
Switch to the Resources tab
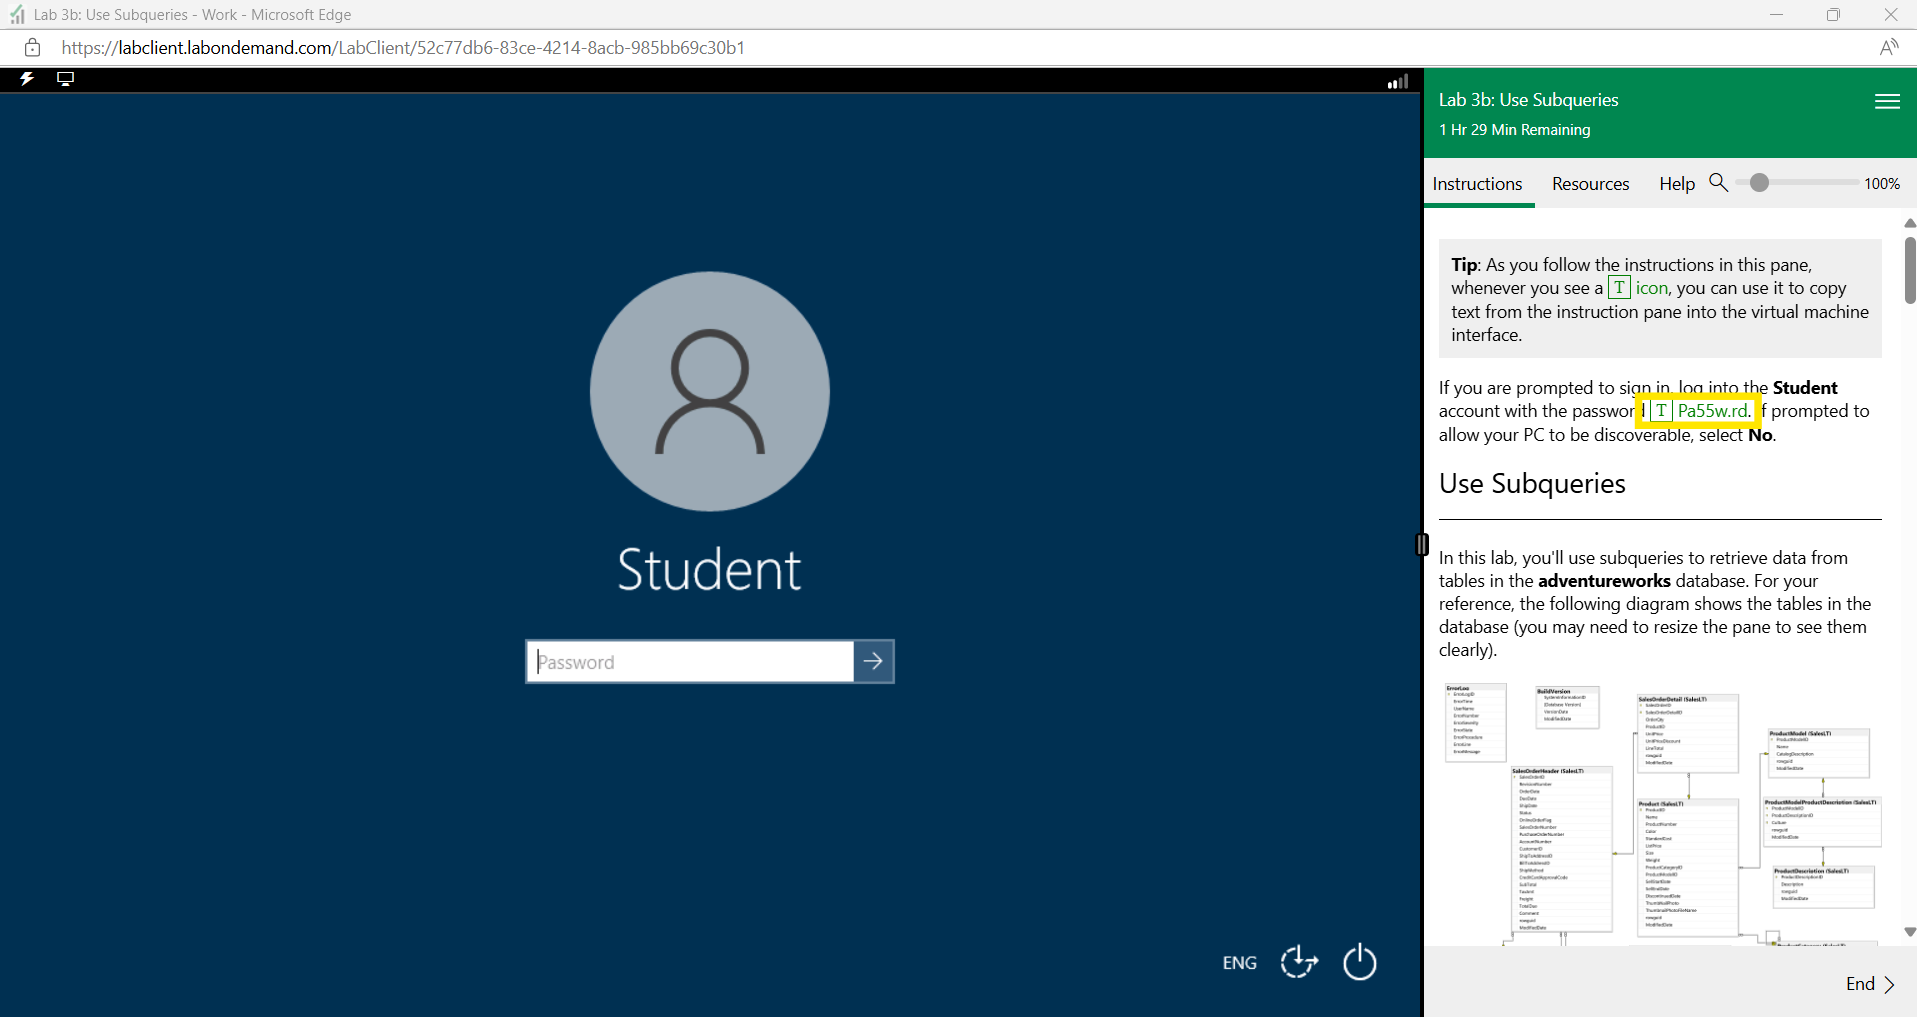click(1590, 184)
